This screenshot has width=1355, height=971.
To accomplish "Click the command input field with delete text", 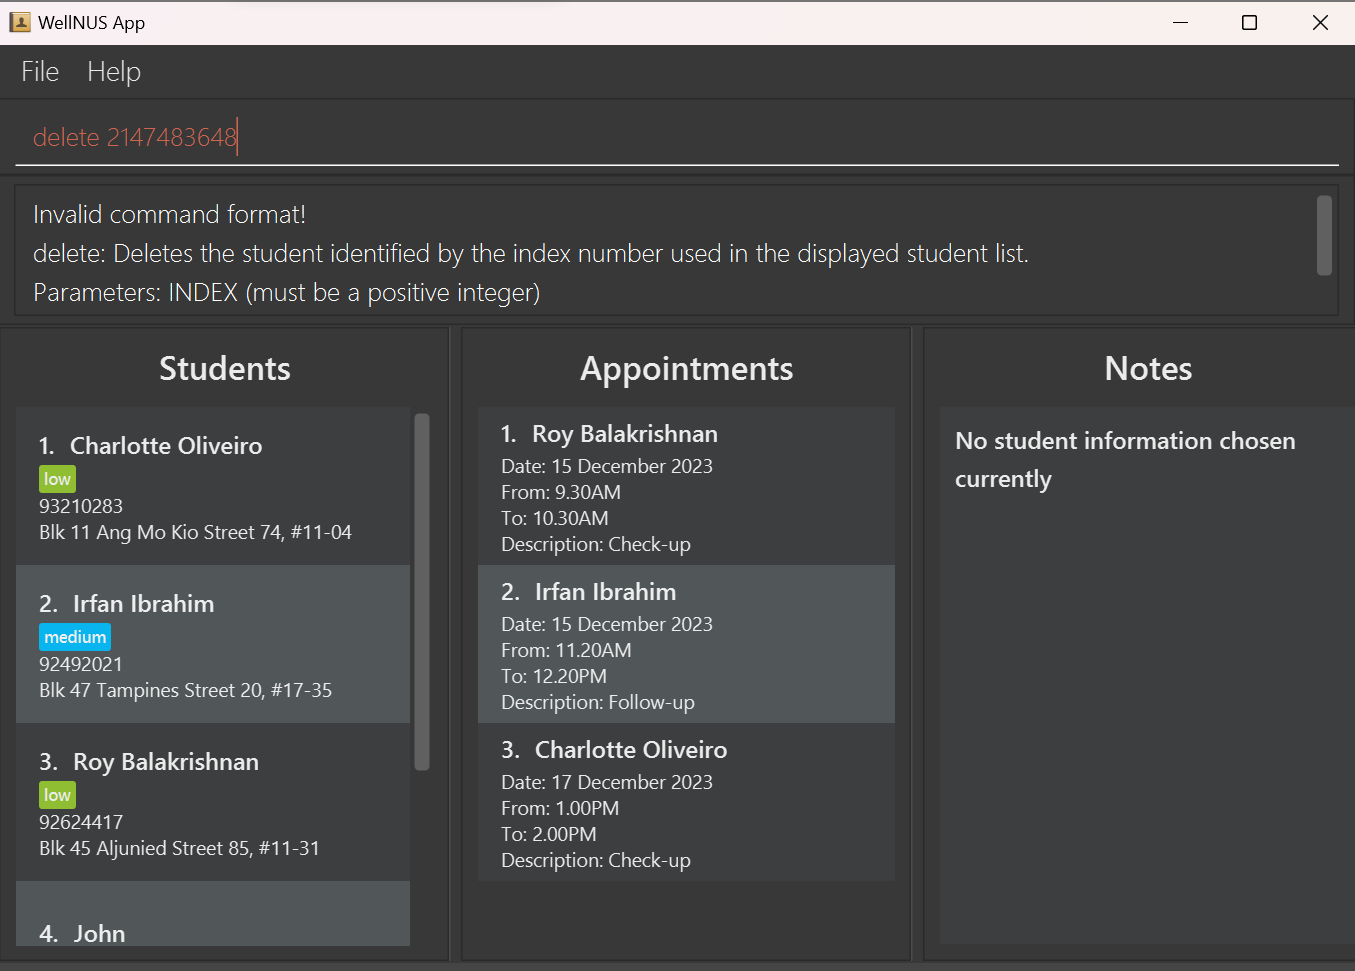I will 677,137.
